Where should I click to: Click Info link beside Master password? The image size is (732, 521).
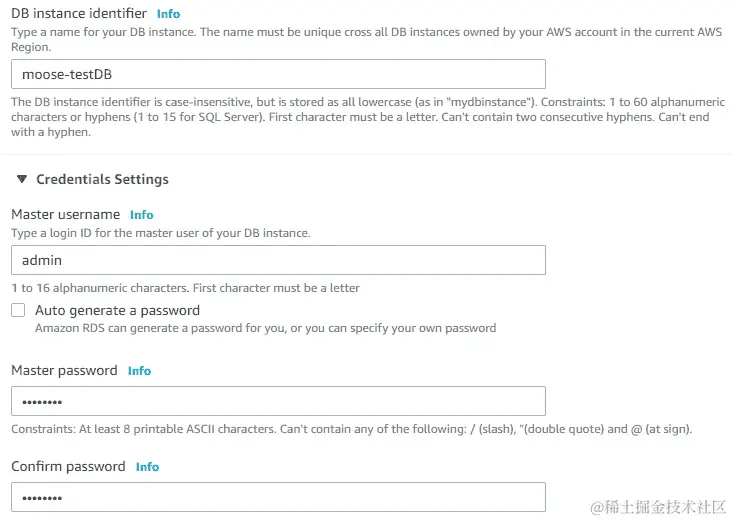[139, 371]
